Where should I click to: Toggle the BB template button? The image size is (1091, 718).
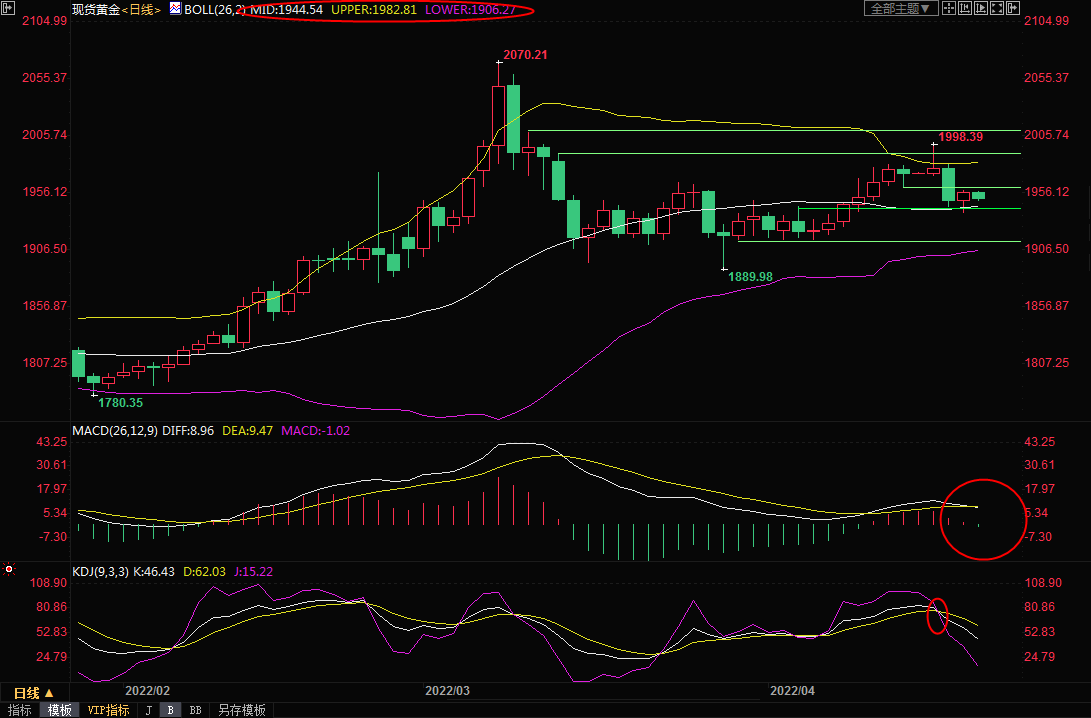pos(195,710)
